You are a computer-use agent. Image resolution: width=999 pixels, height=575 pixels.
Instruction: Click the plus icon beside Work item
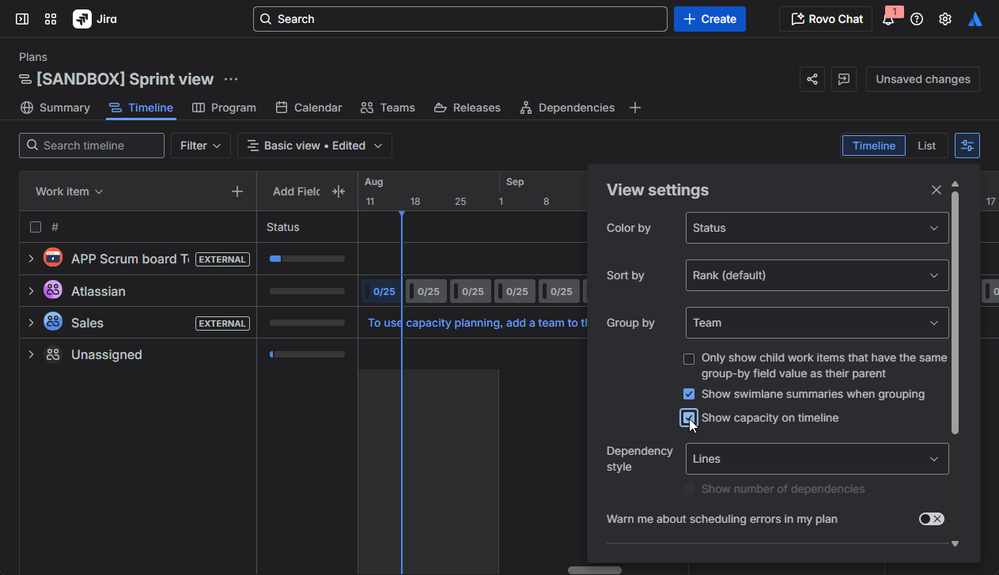[x=237, y=191]
